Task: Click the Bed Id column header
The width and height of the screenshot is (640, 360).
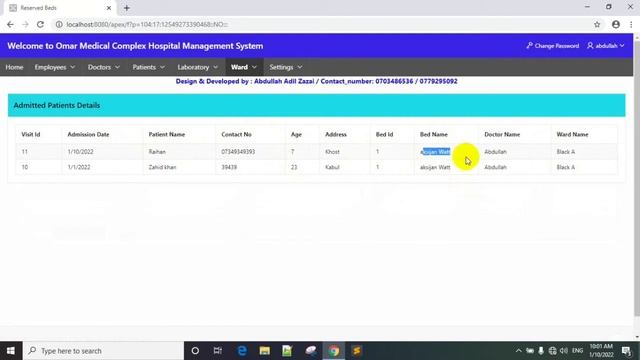Action: (384, 134)
